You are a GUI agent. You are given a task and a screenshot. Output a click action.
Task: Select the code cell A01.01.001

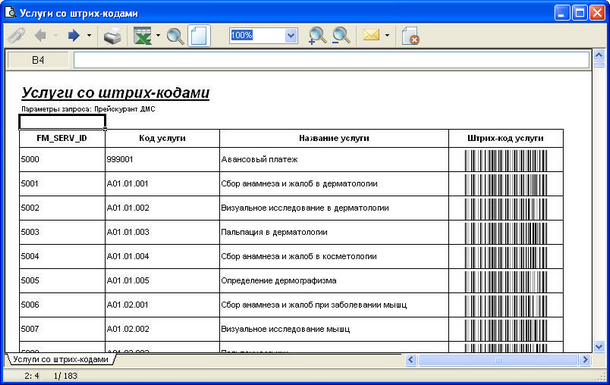coord(162,184)
